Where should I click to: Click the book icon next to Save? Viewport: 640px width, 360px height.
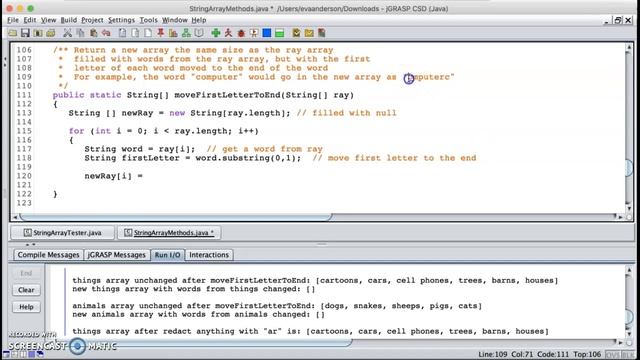click(38, 33)
